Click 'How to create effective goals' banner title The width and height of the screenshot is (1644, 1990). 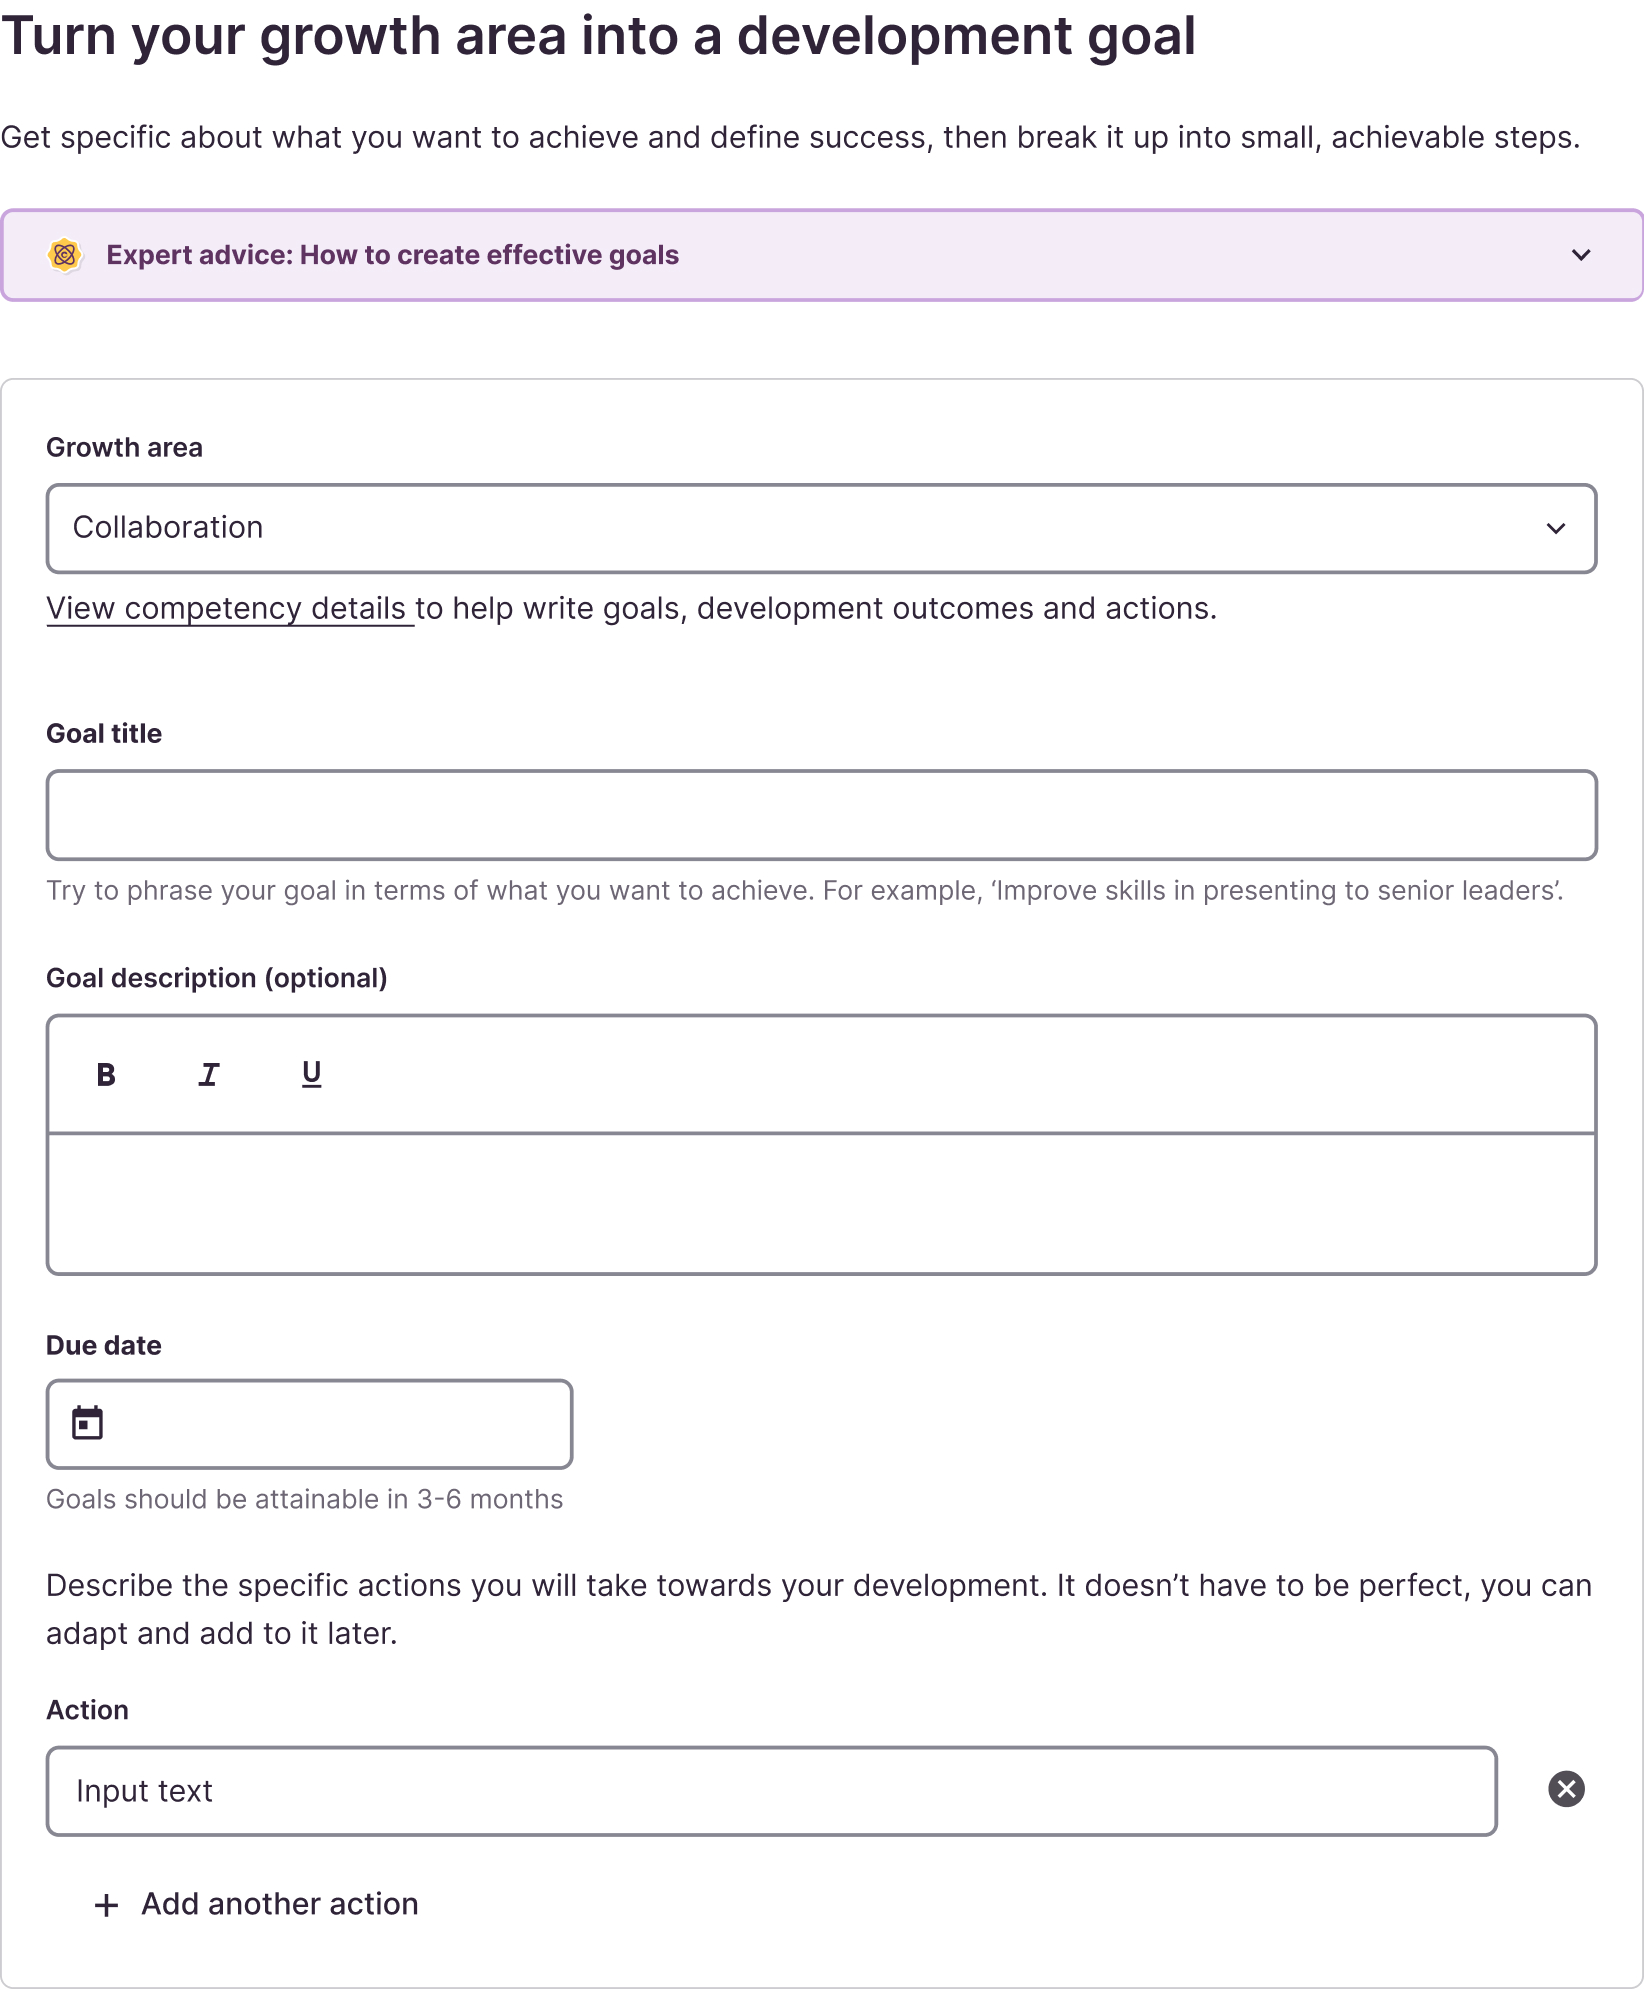(392, 255)
